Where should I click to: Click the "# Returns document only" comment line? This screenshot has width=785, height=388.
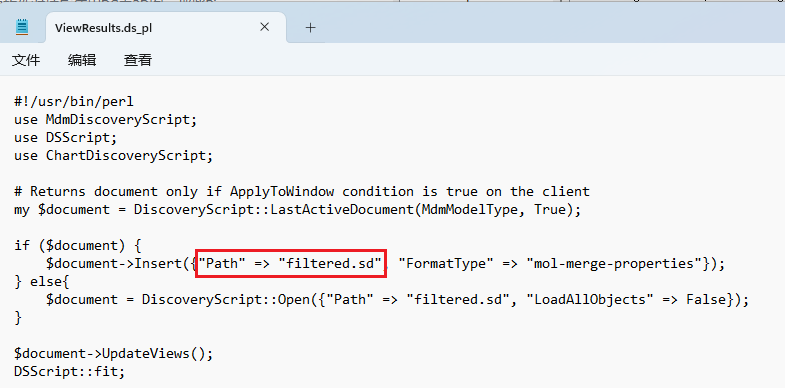(x=302, y=191)
